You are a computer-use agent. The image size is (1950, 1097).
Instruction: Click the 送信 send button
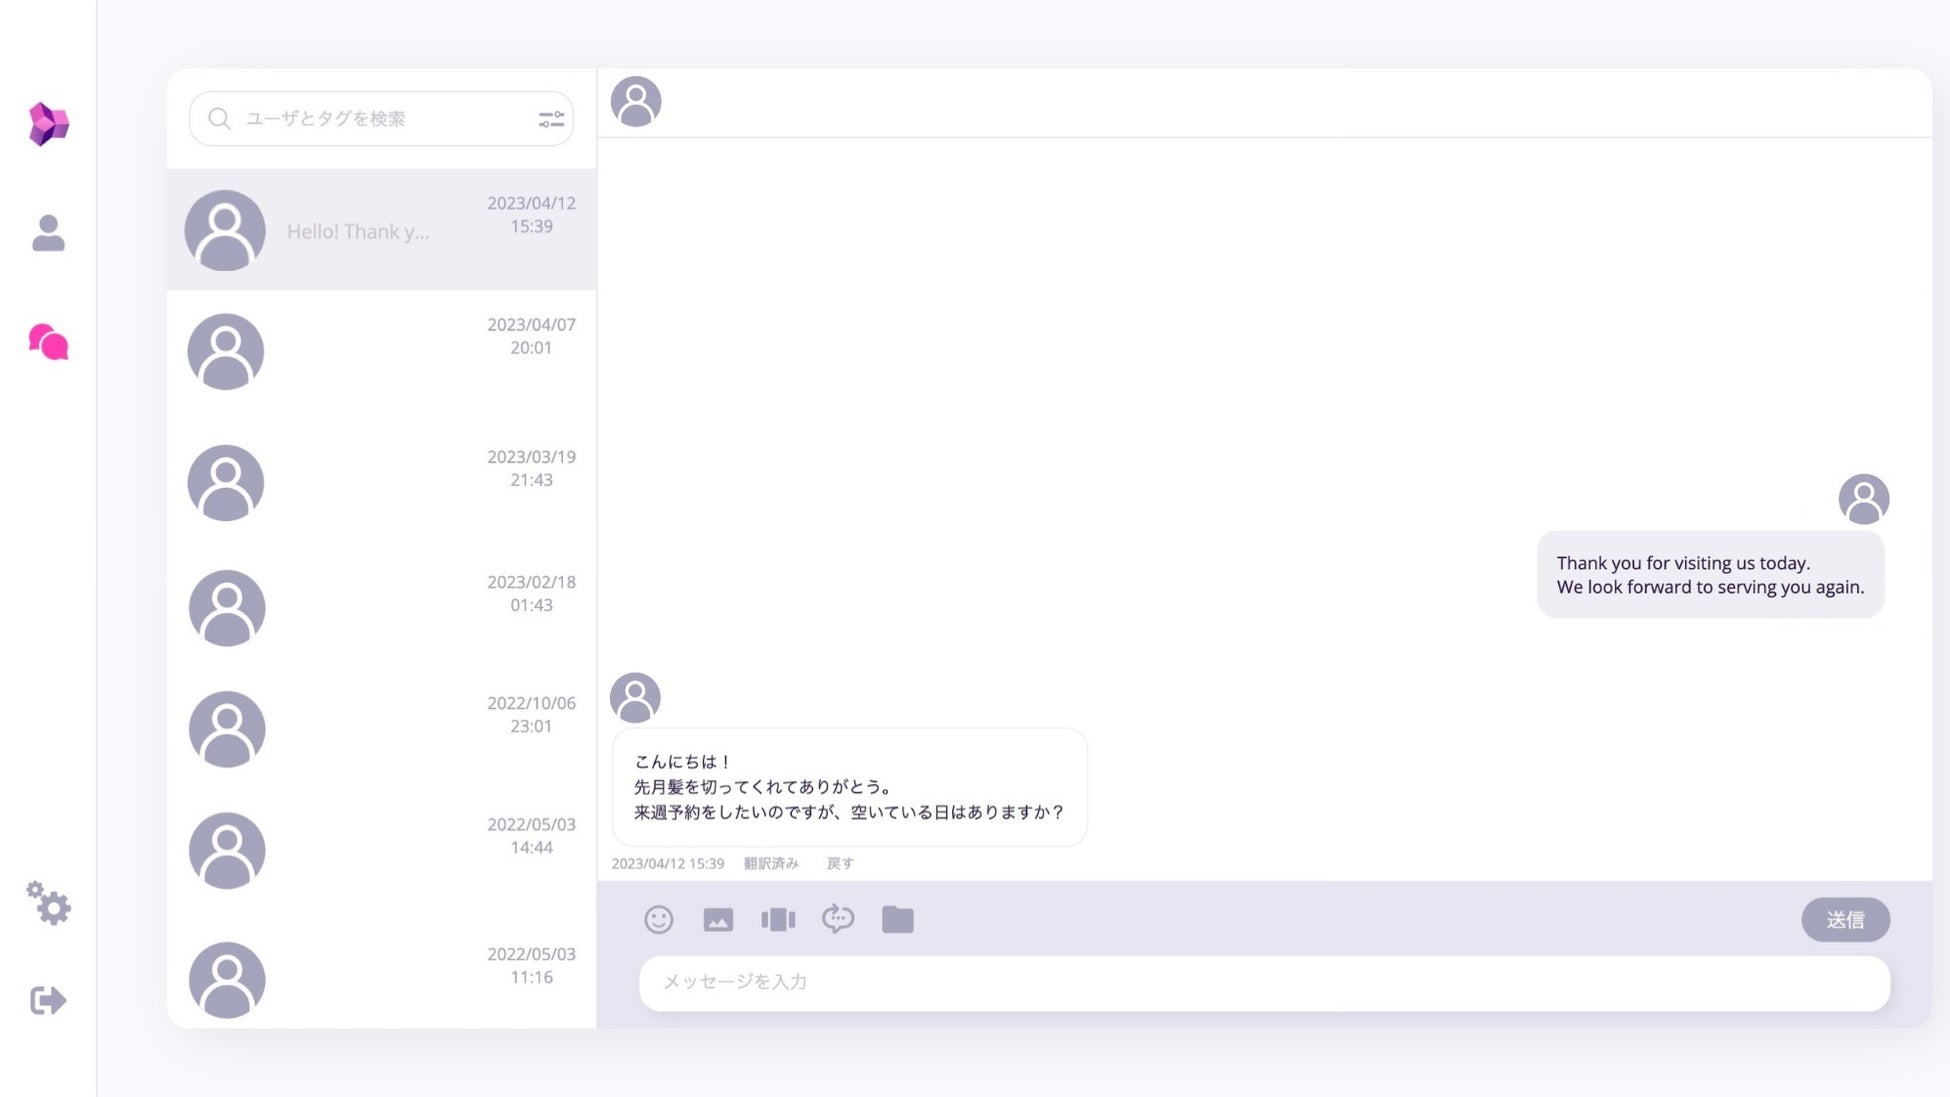click(x=1845, y=919)
